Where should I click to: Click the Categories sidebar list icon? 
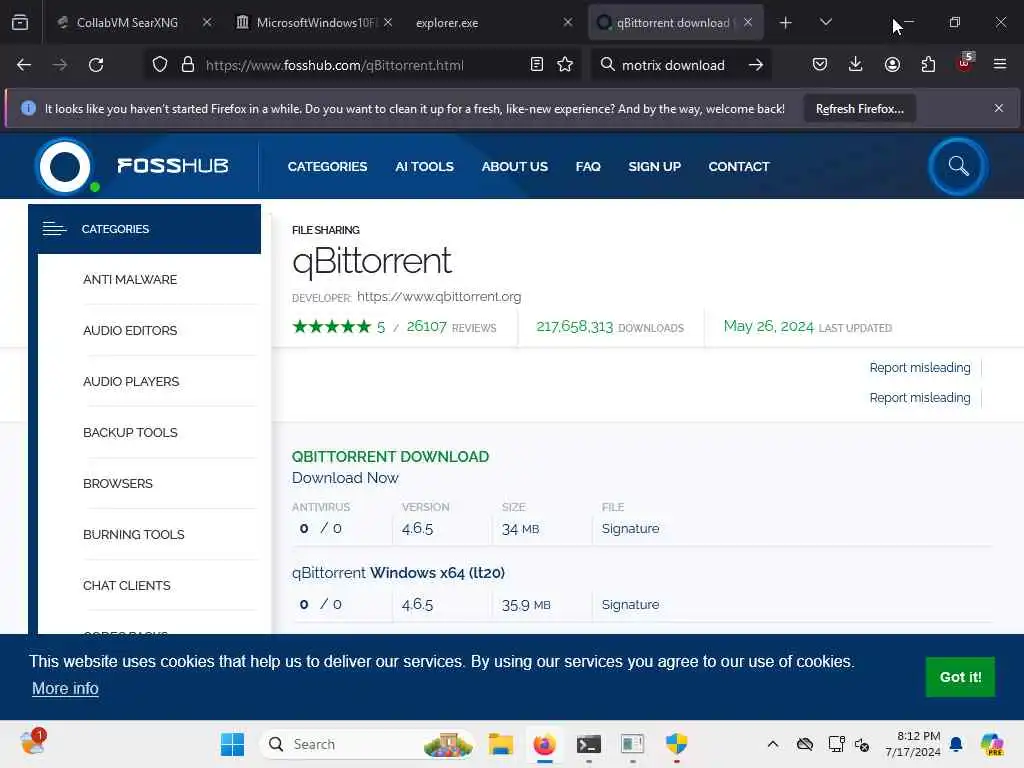[54, 229]
